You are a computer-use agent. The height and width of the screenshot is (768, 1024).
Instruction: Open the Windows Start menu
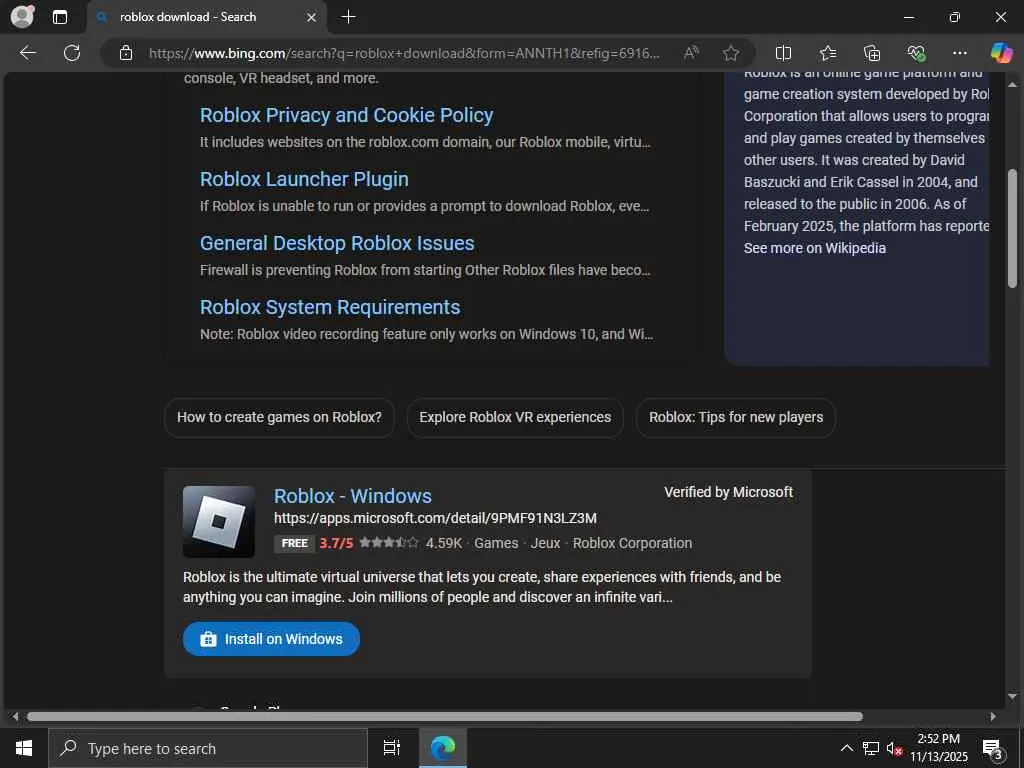click(x=24, y=748)
